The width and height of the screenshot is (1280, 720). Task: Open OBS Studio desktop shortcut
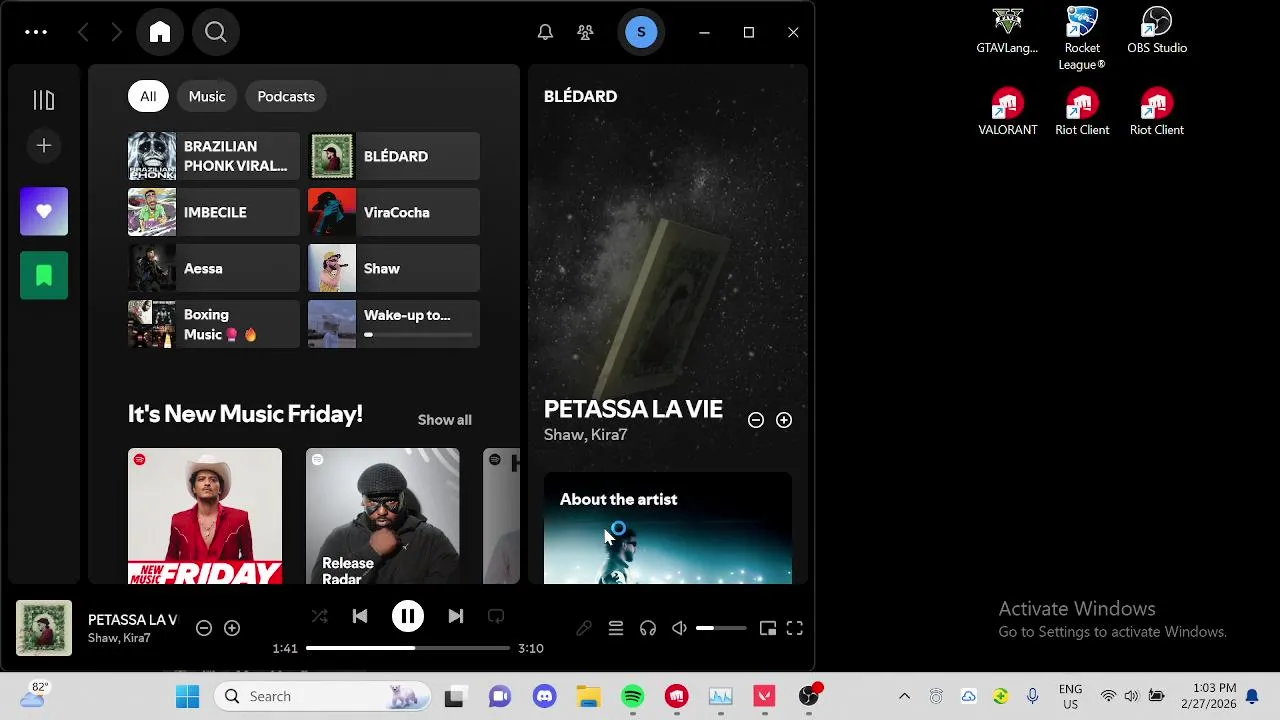[1157, 31]
